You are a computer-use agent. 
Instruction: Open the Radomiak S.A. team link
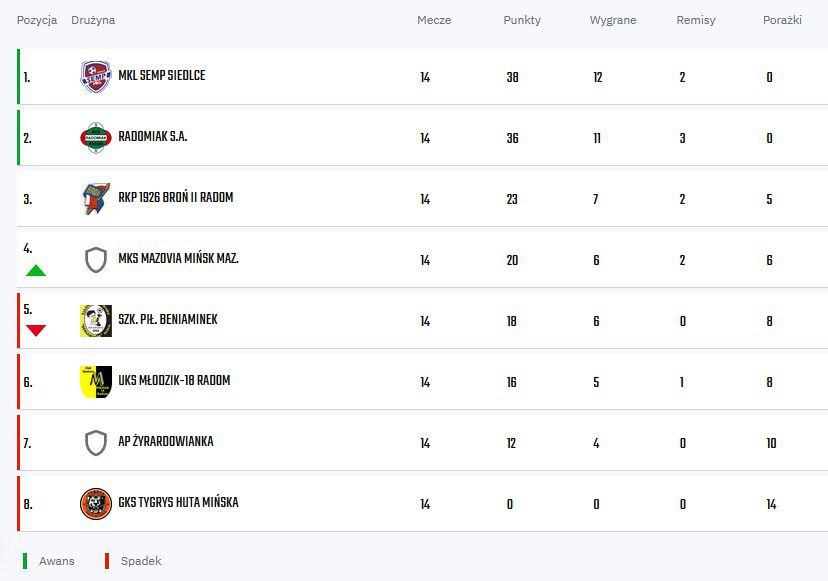pos(153,137)
